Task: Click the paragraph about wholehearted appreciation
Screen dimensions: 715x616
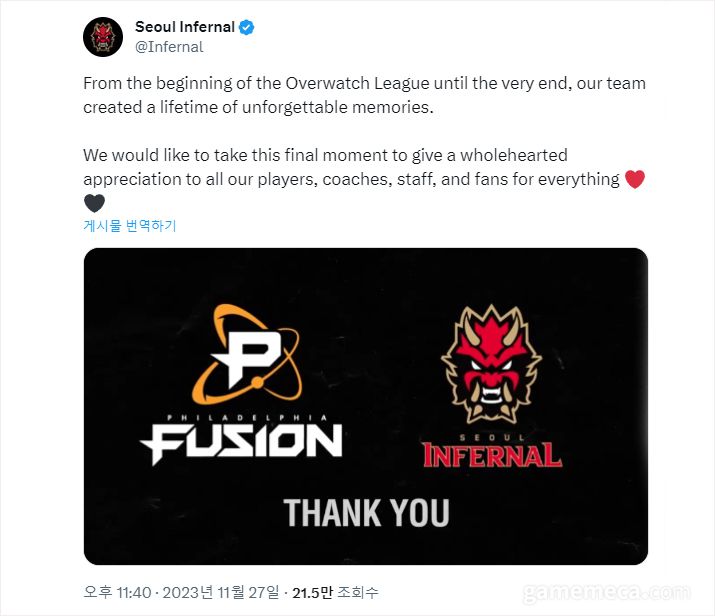Action: pos(364,179)
